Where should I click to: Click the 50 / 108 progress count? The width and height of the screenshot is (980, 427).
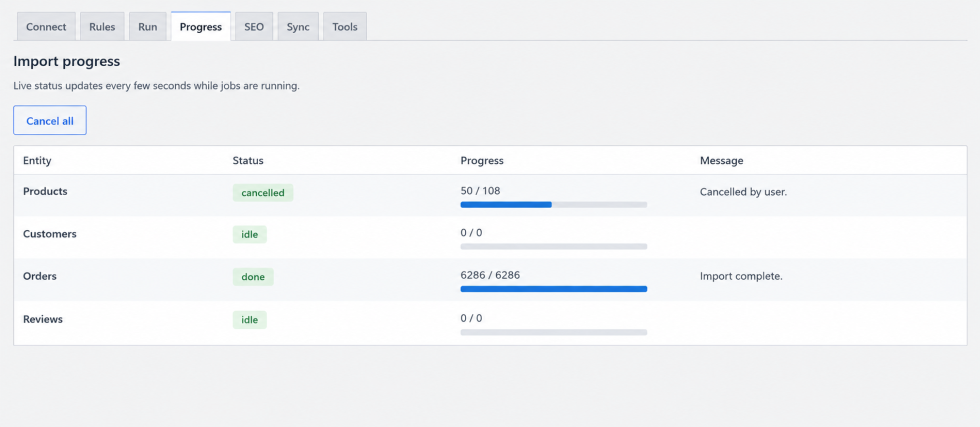point(481,191)
